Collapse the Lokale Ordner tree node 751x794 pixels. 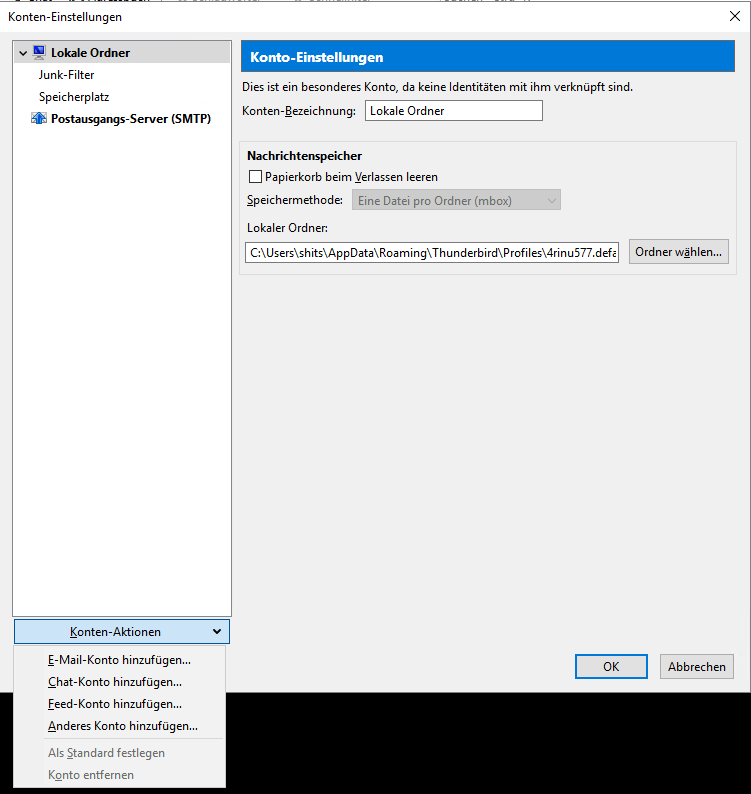[23, 53]
